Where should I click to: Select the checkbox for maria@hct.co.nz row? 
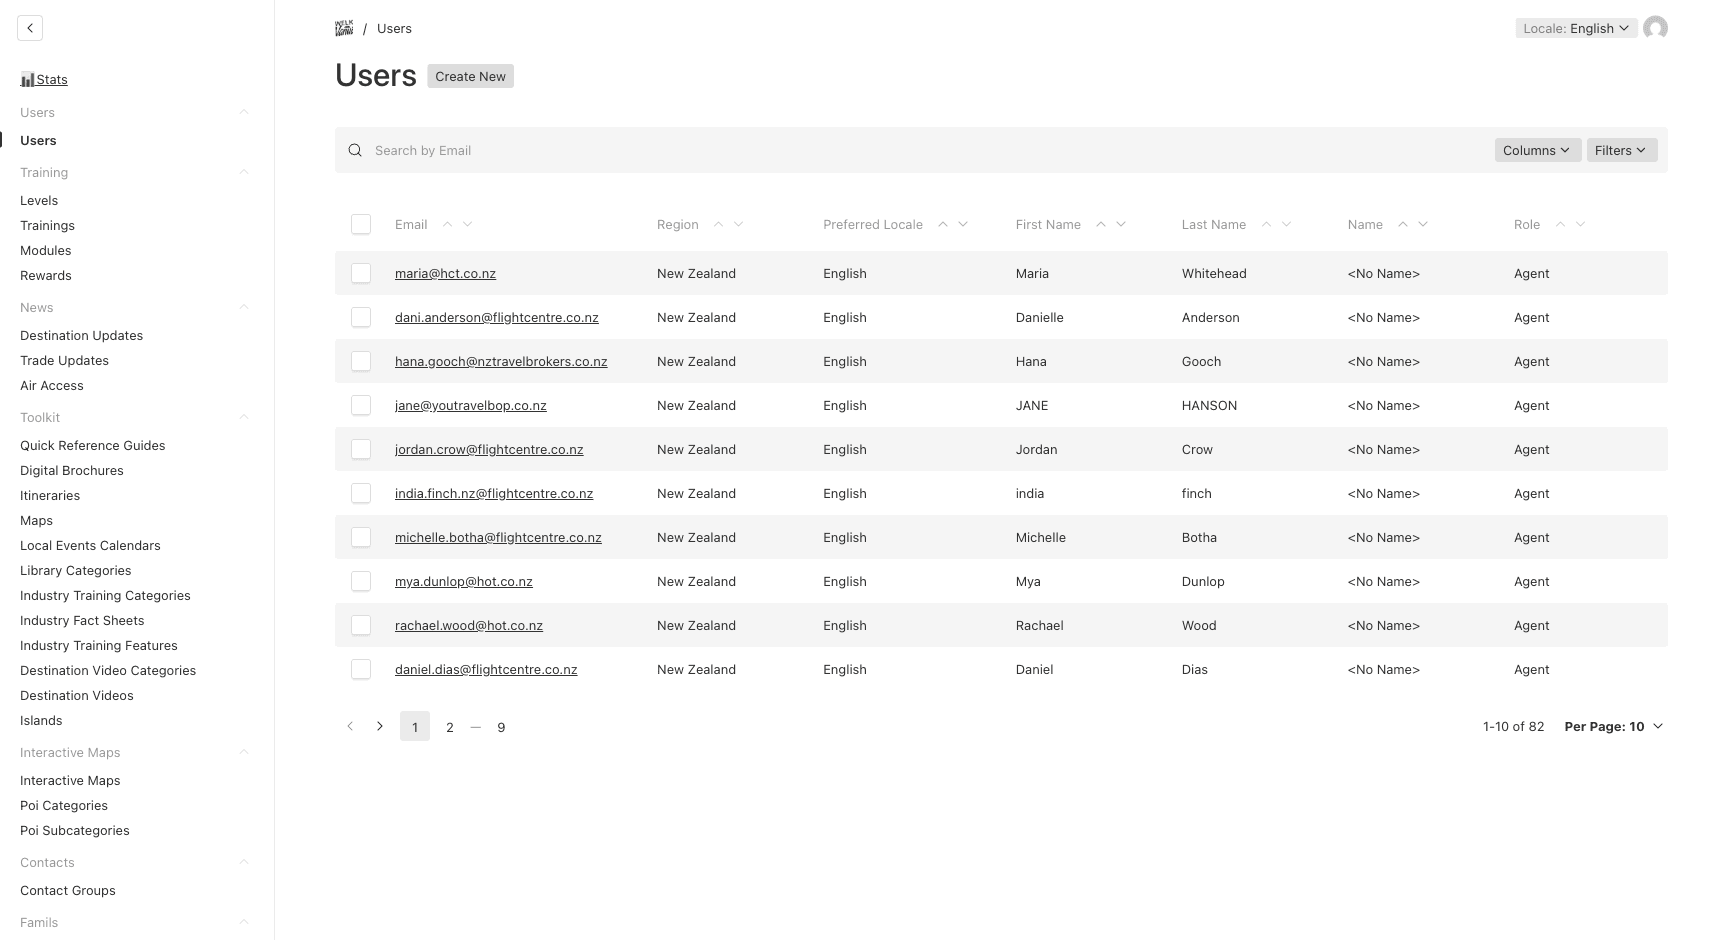[361, 272]
